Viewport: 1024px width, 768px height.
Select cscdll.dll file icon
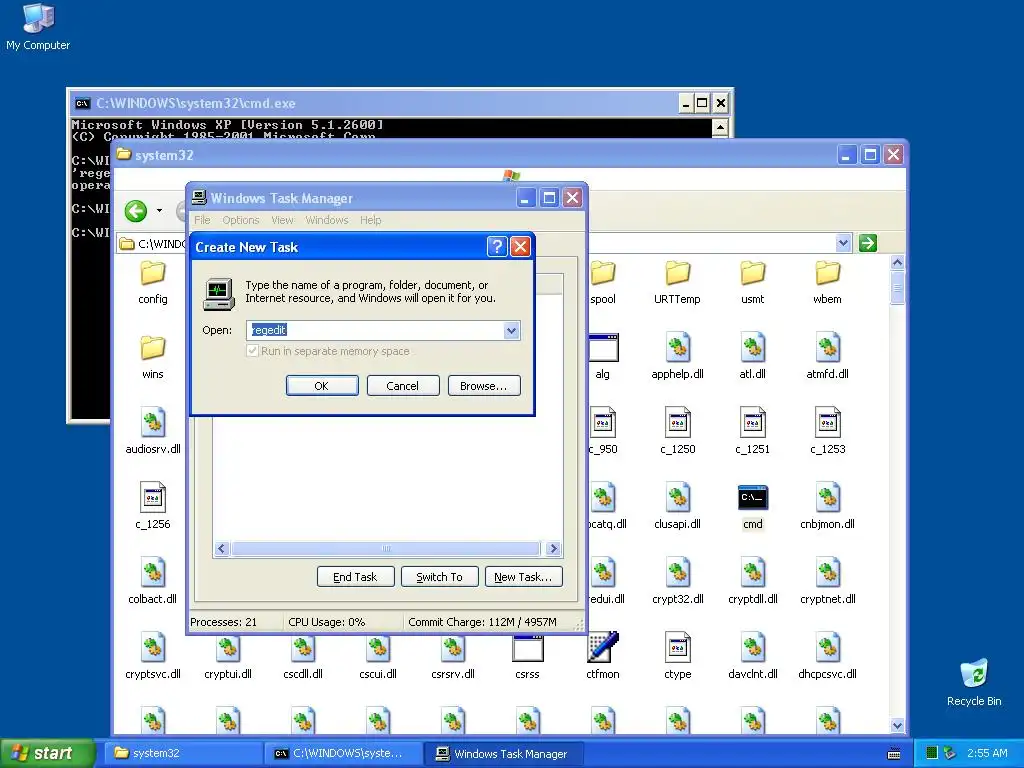point(303,648)
